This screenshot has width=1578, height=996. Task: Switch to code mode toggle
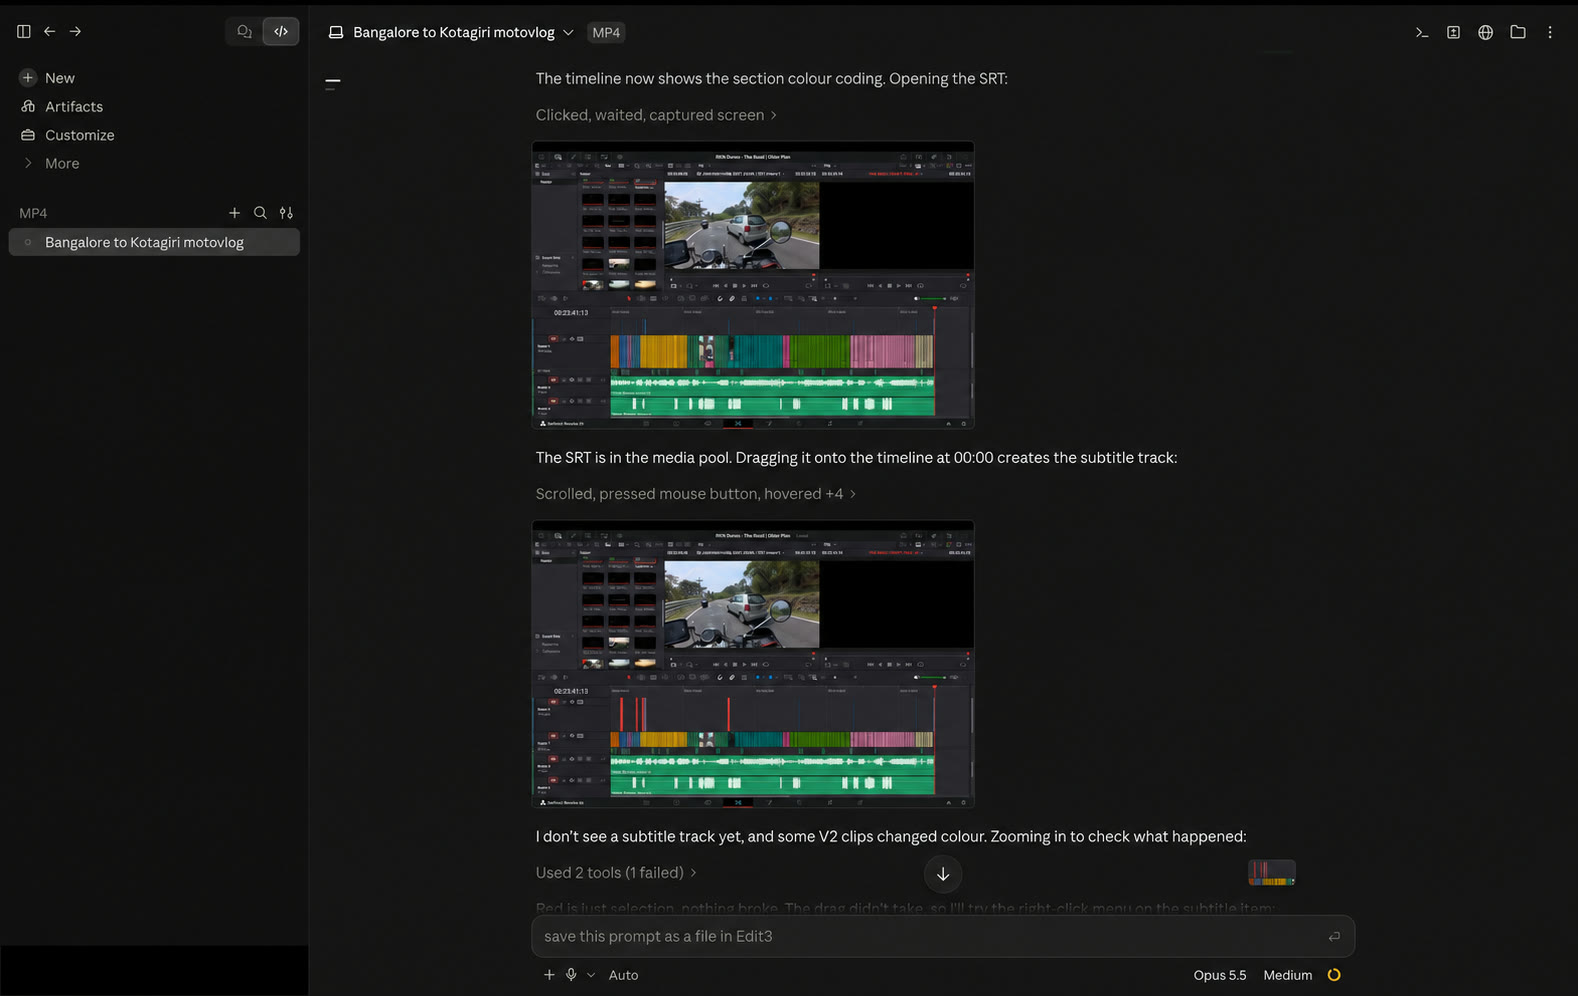[x=281, y=32]
